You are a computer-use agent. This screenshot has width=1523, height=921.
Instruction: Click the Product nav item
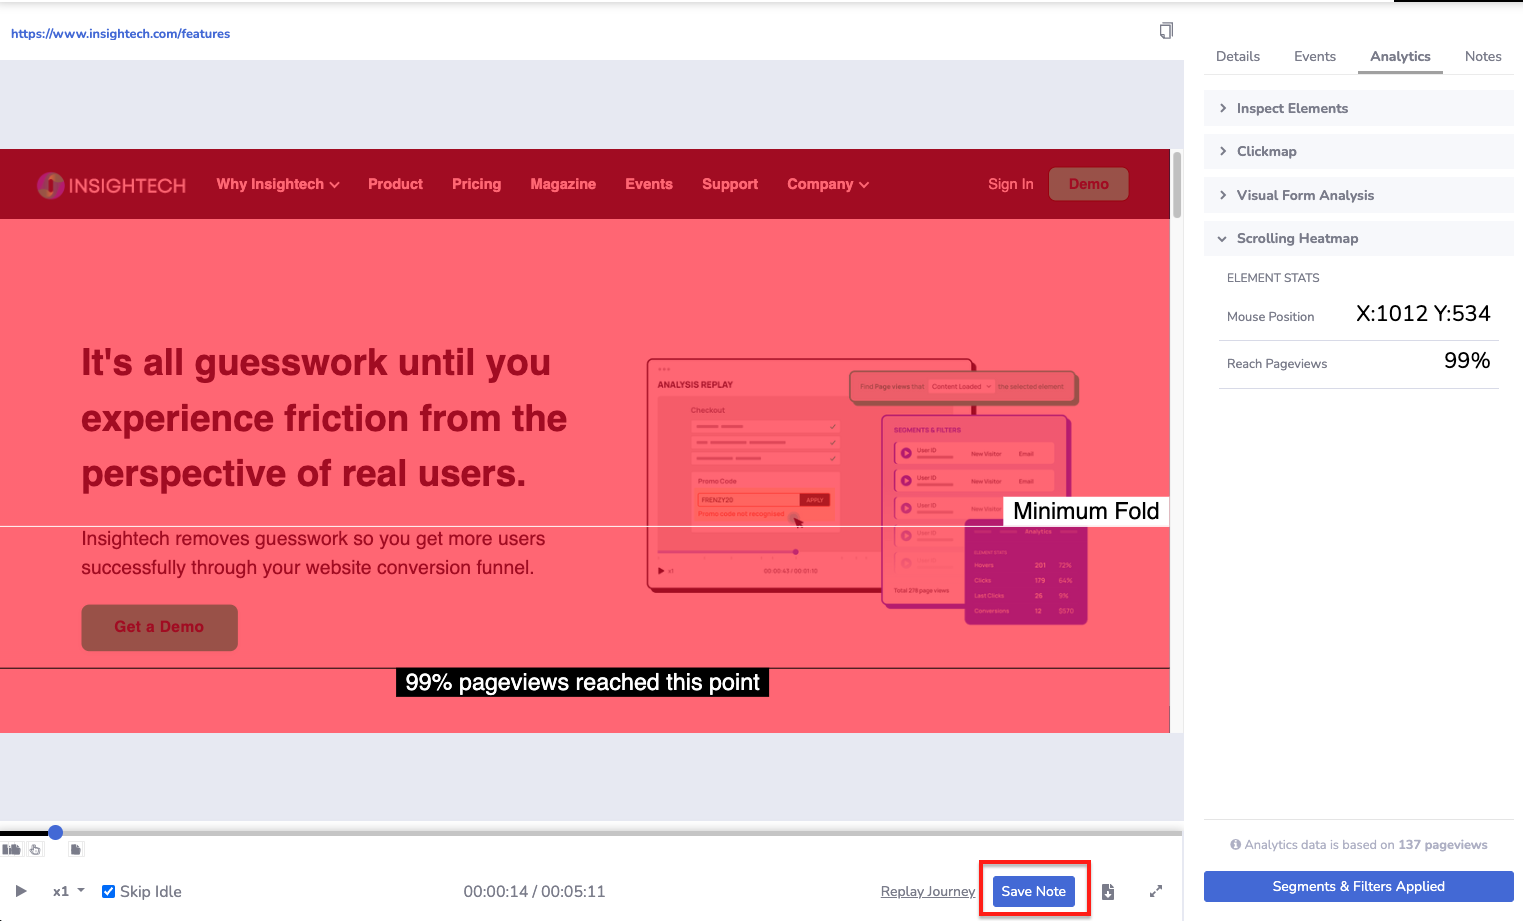coord(395,184)
